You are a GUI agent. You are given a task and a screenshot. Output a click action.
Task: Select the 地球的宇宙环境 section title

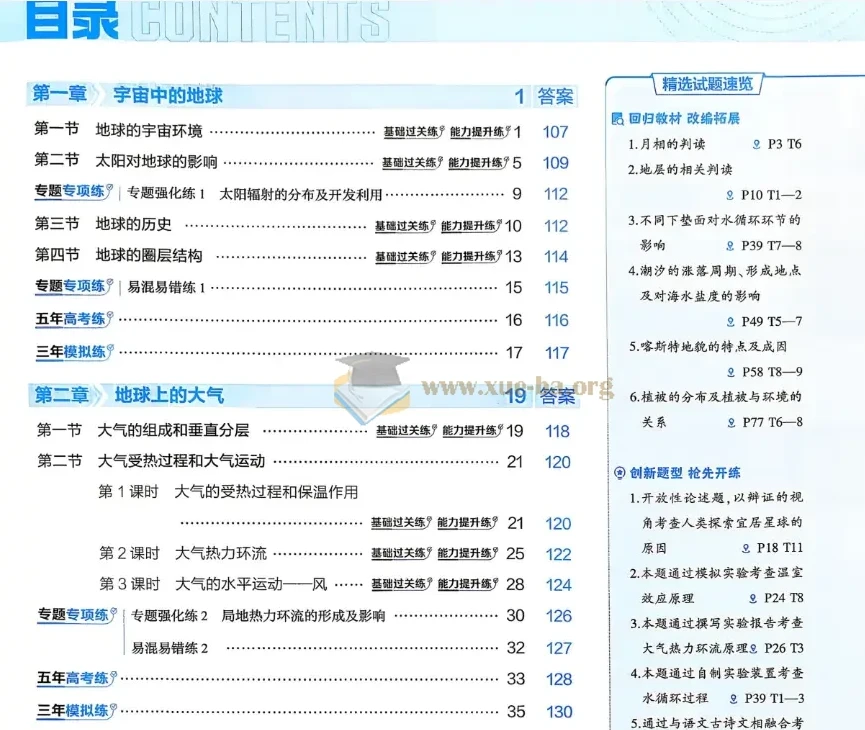[x=149, y=131]
